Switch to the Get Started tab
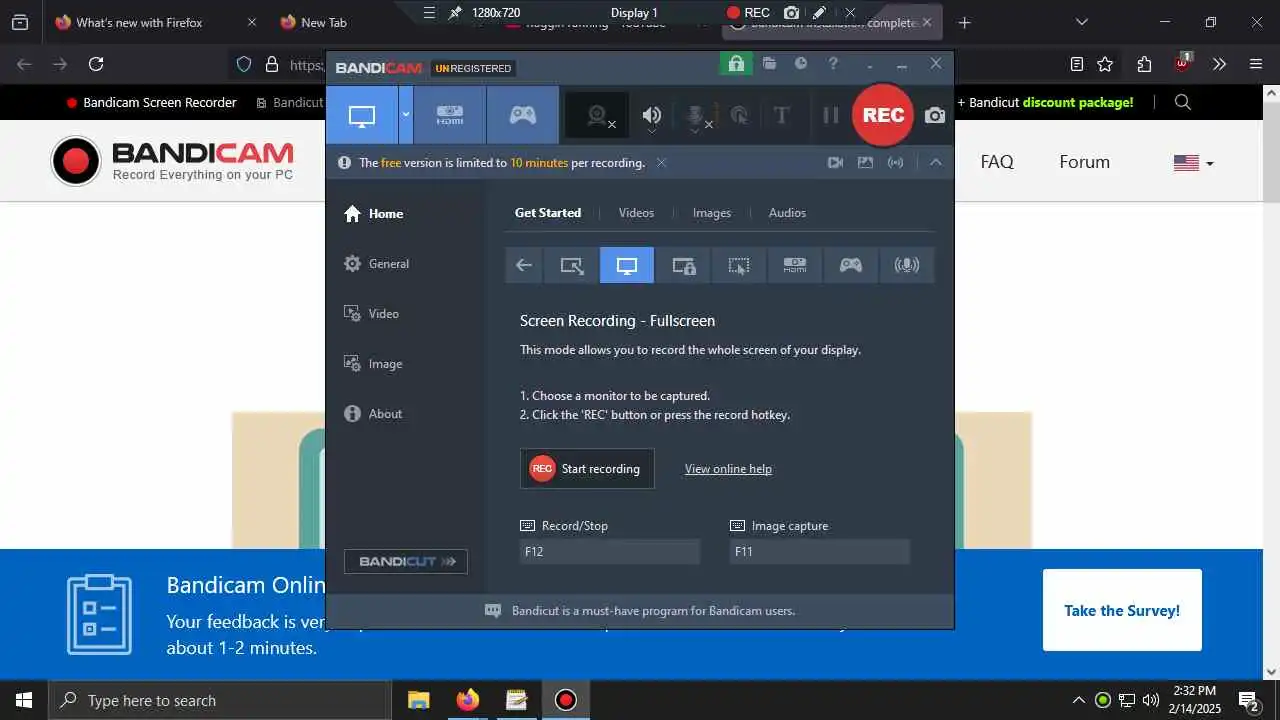Viewport: 1280px width, 720px height. (x=547, y=212)
